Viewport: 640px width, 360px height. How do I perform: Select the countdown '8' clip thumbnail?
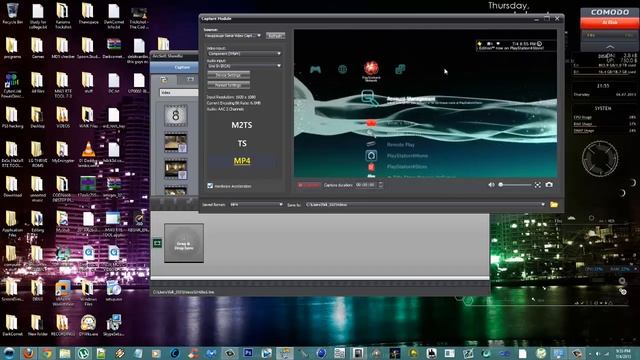[x=176, y=116]
